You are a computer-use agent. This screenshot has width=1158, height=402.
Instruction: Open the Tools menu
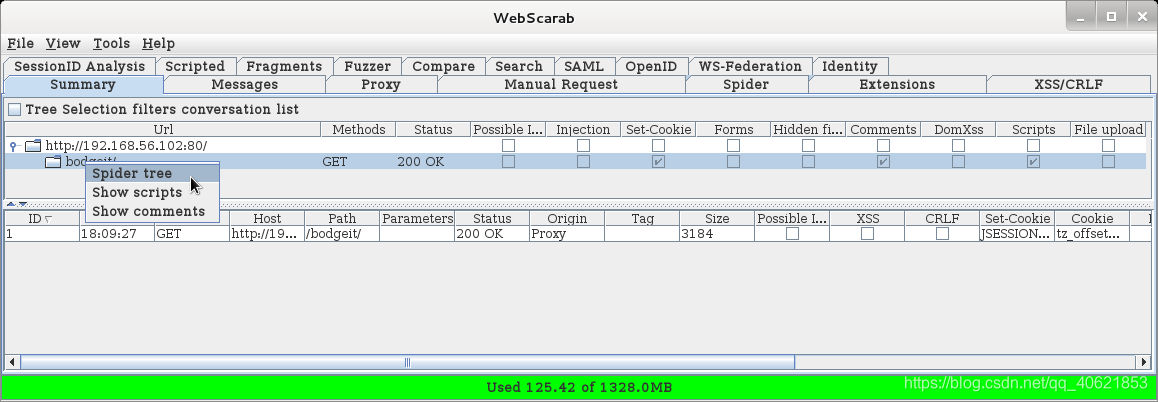[x=112, y=44]
